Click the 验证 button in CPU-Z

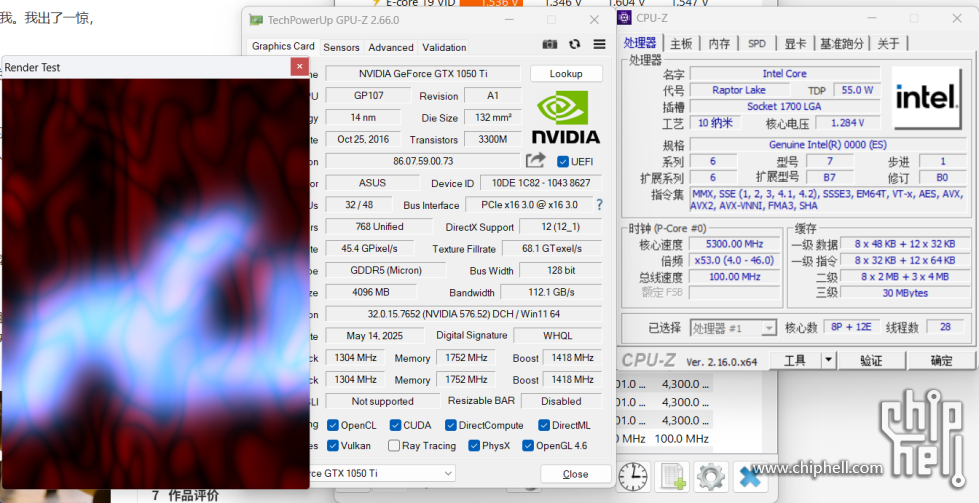[x=872, y=360]
